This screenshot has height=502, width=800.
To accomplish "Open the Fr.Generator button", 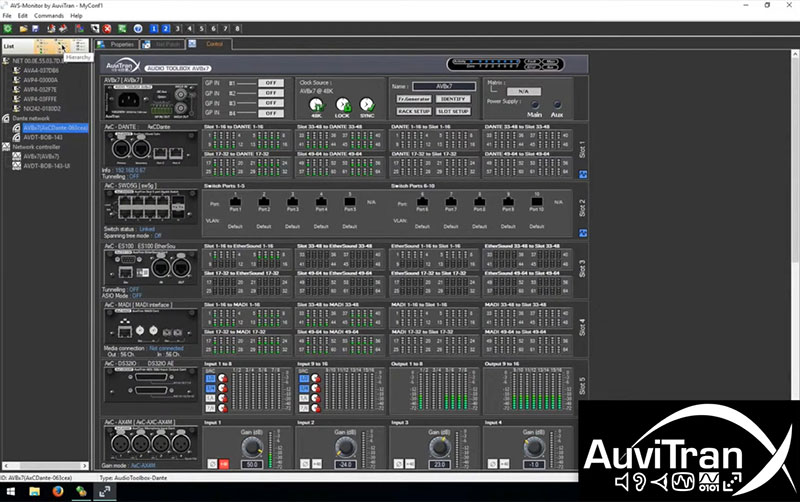I will [414, 99].
